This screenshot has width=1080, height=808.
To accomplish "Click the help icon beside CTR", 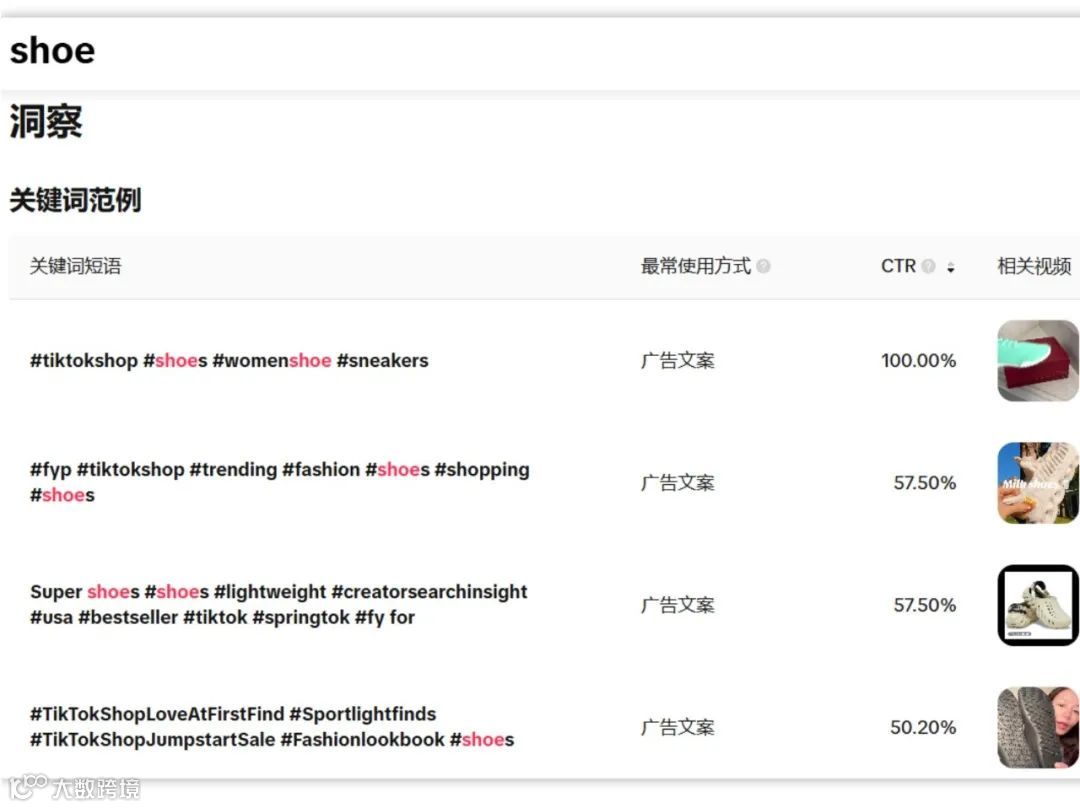I will 928,267.
